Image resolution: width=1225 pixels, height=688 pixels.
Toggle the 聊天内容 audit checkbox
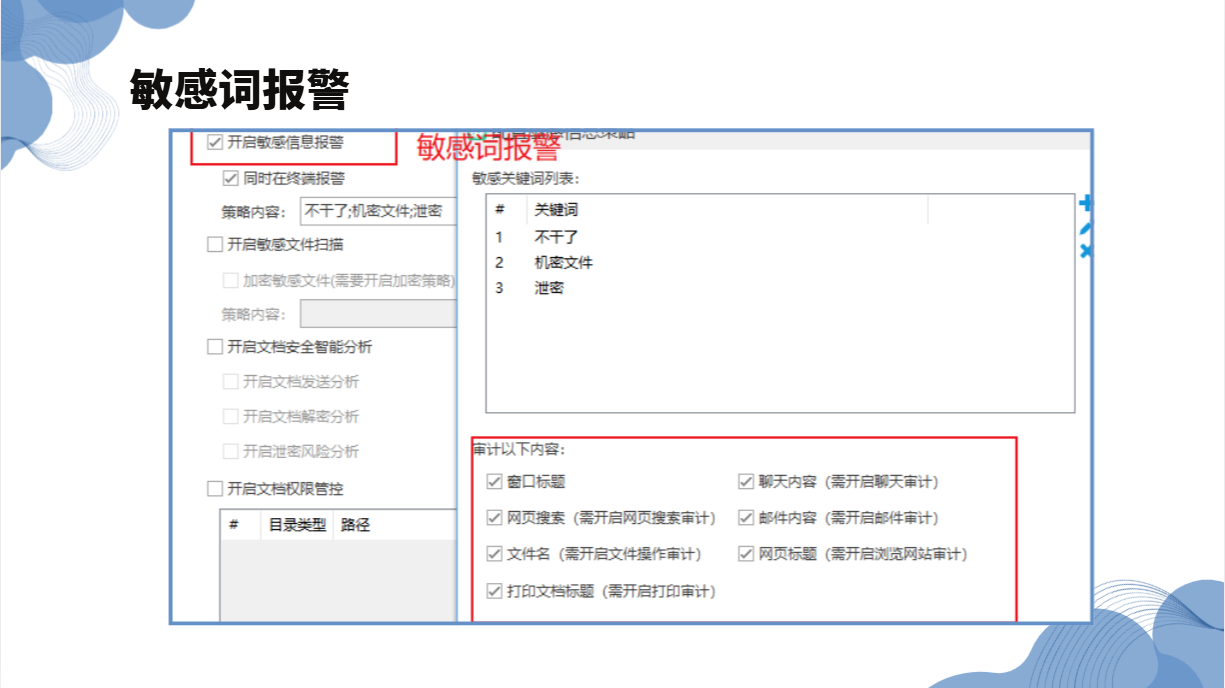[745, 481]
